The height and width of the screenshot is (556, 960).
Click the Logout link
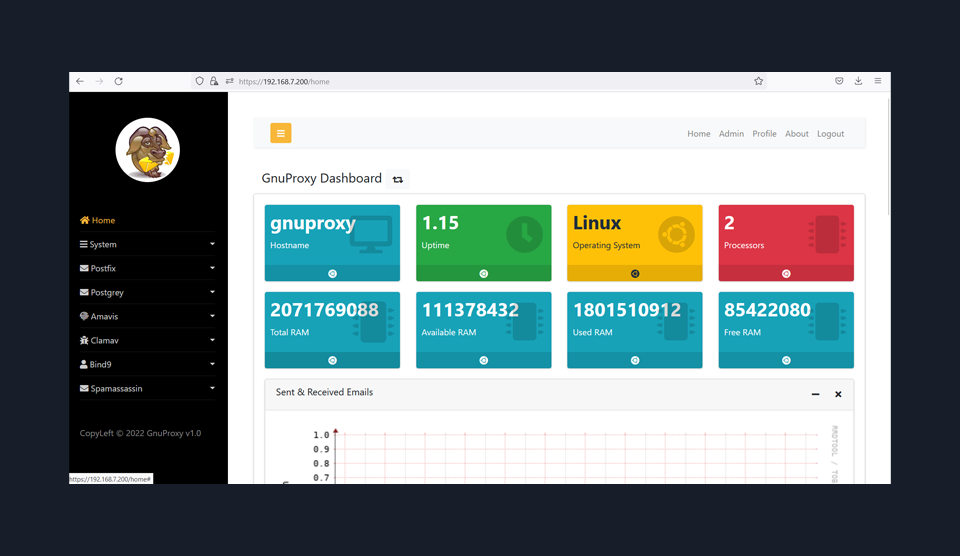click(830, 134)
